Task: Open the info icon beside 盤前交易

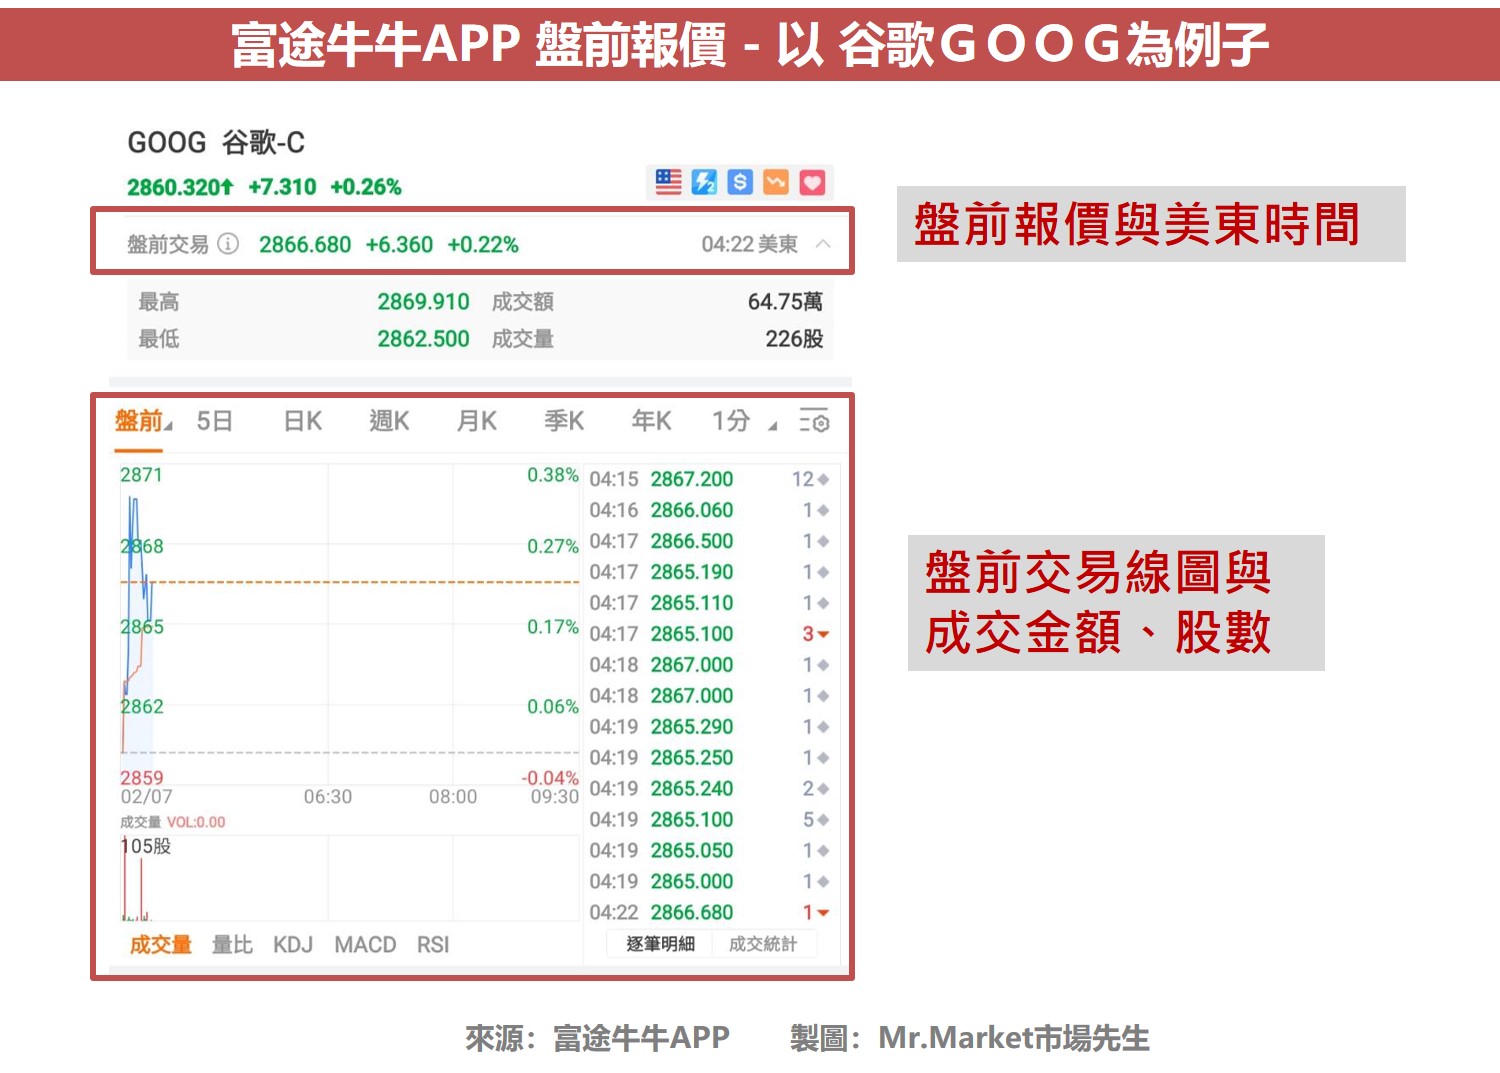Action: pos(228,244)
